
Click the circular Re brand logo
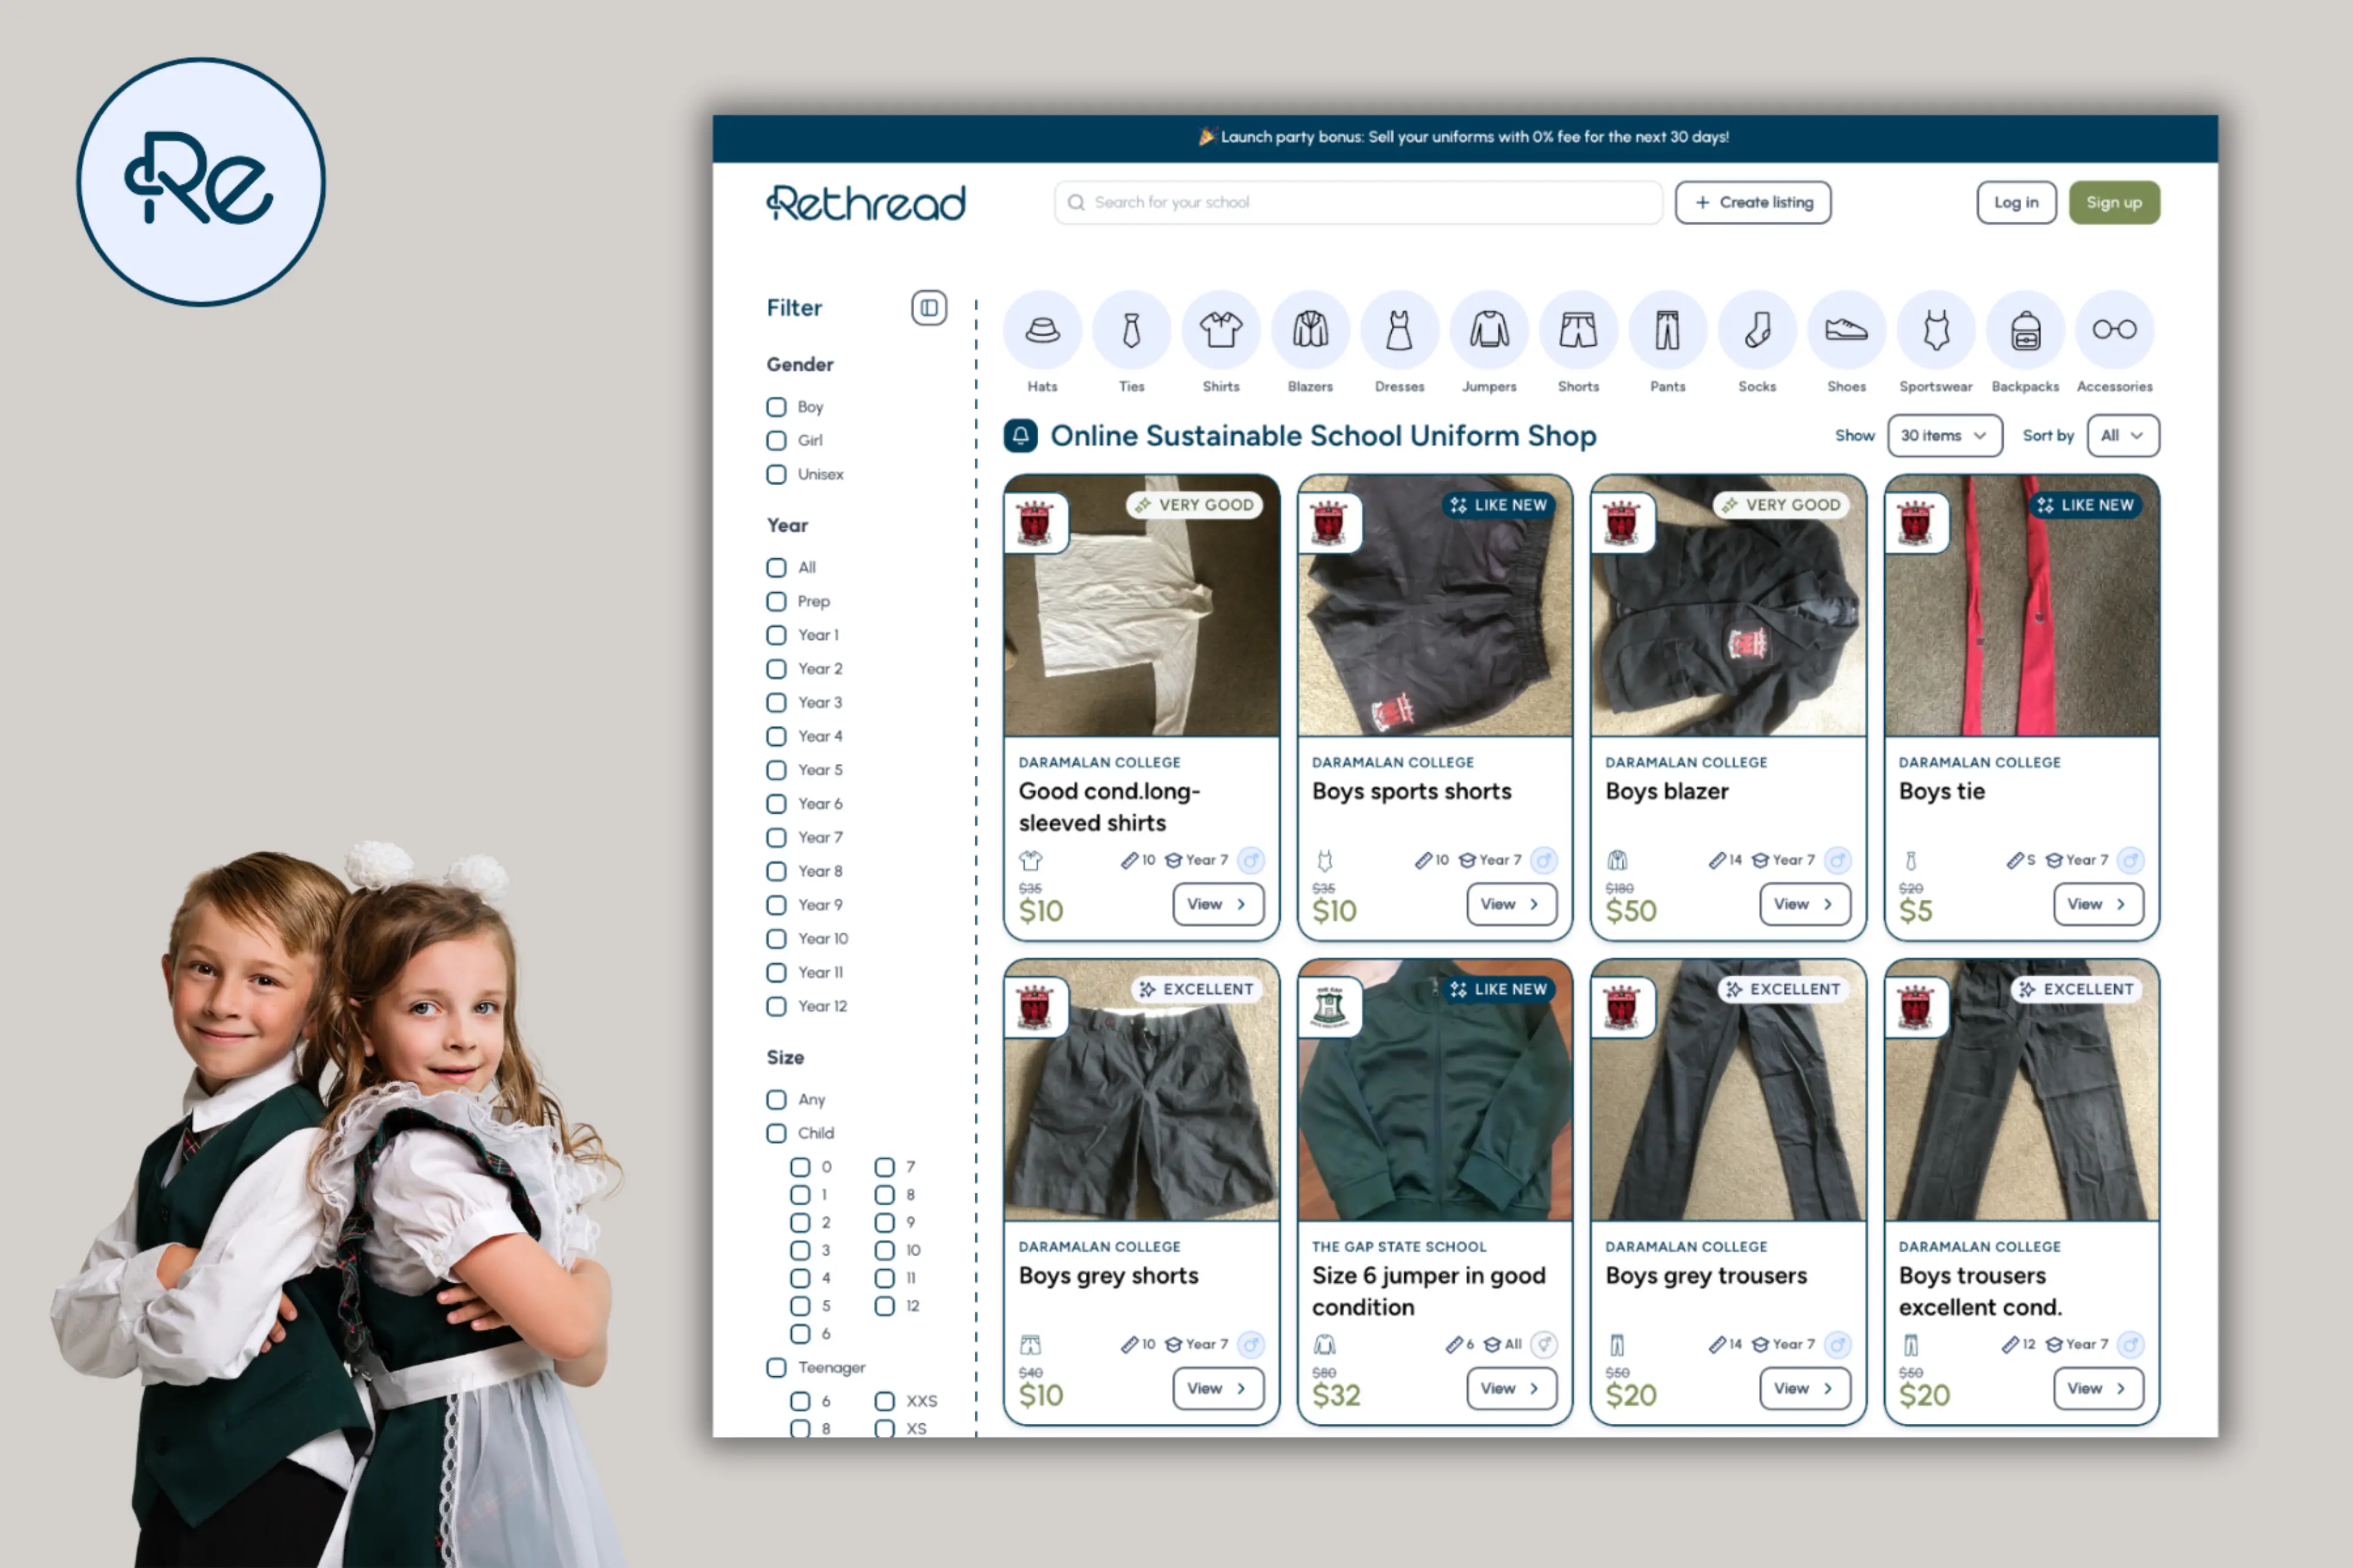[x=201, y=182]
